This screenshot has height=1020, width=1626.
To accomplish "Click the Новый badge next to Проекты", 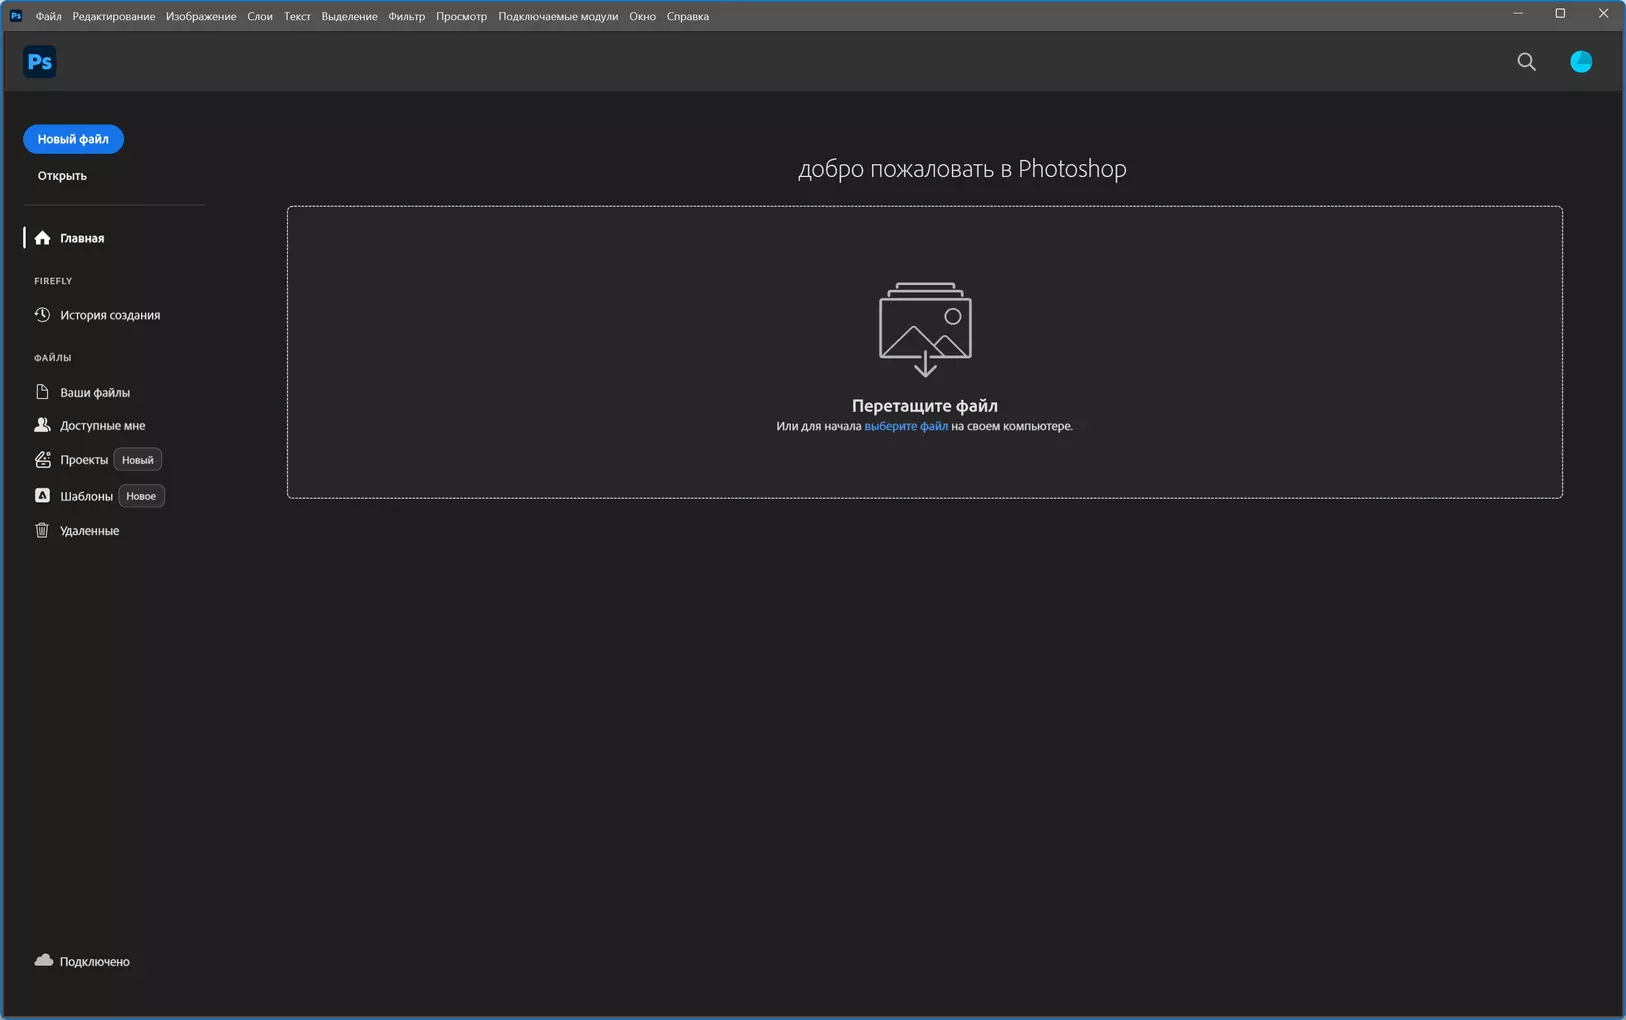I will click(138, 460).
